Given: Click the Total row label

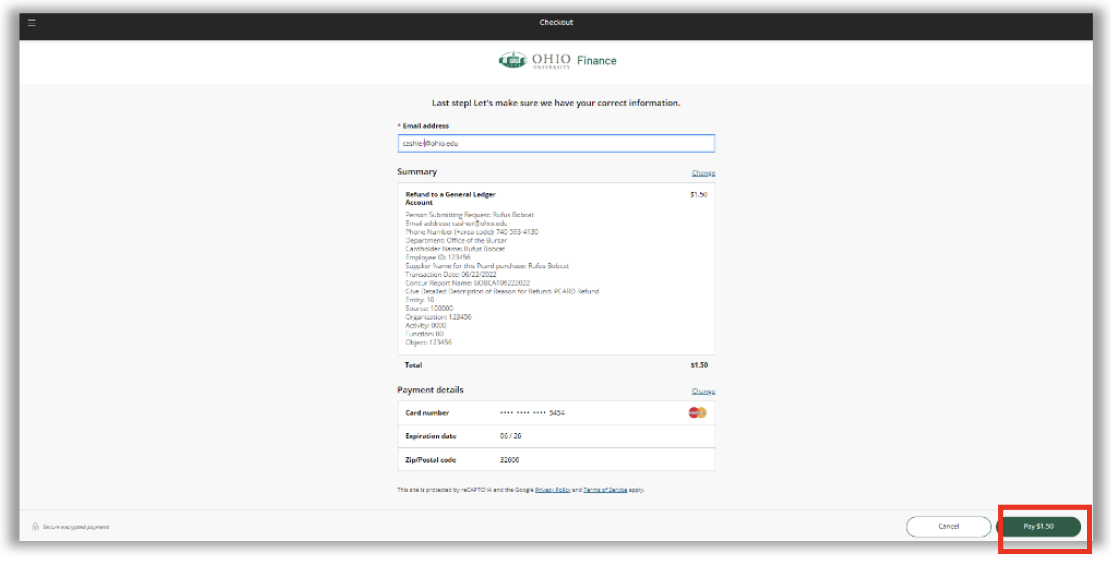Looking at the screenshot, I should point(414,365).
